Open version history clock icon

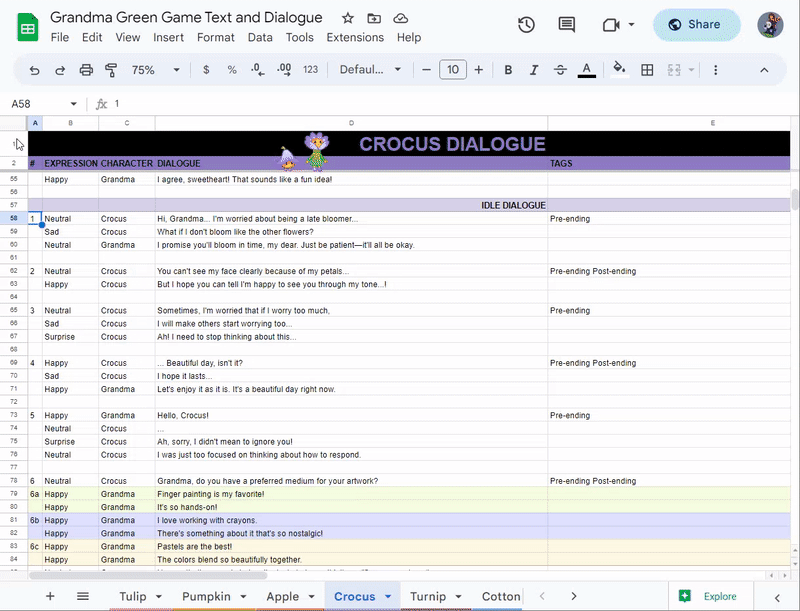point(526,25)
